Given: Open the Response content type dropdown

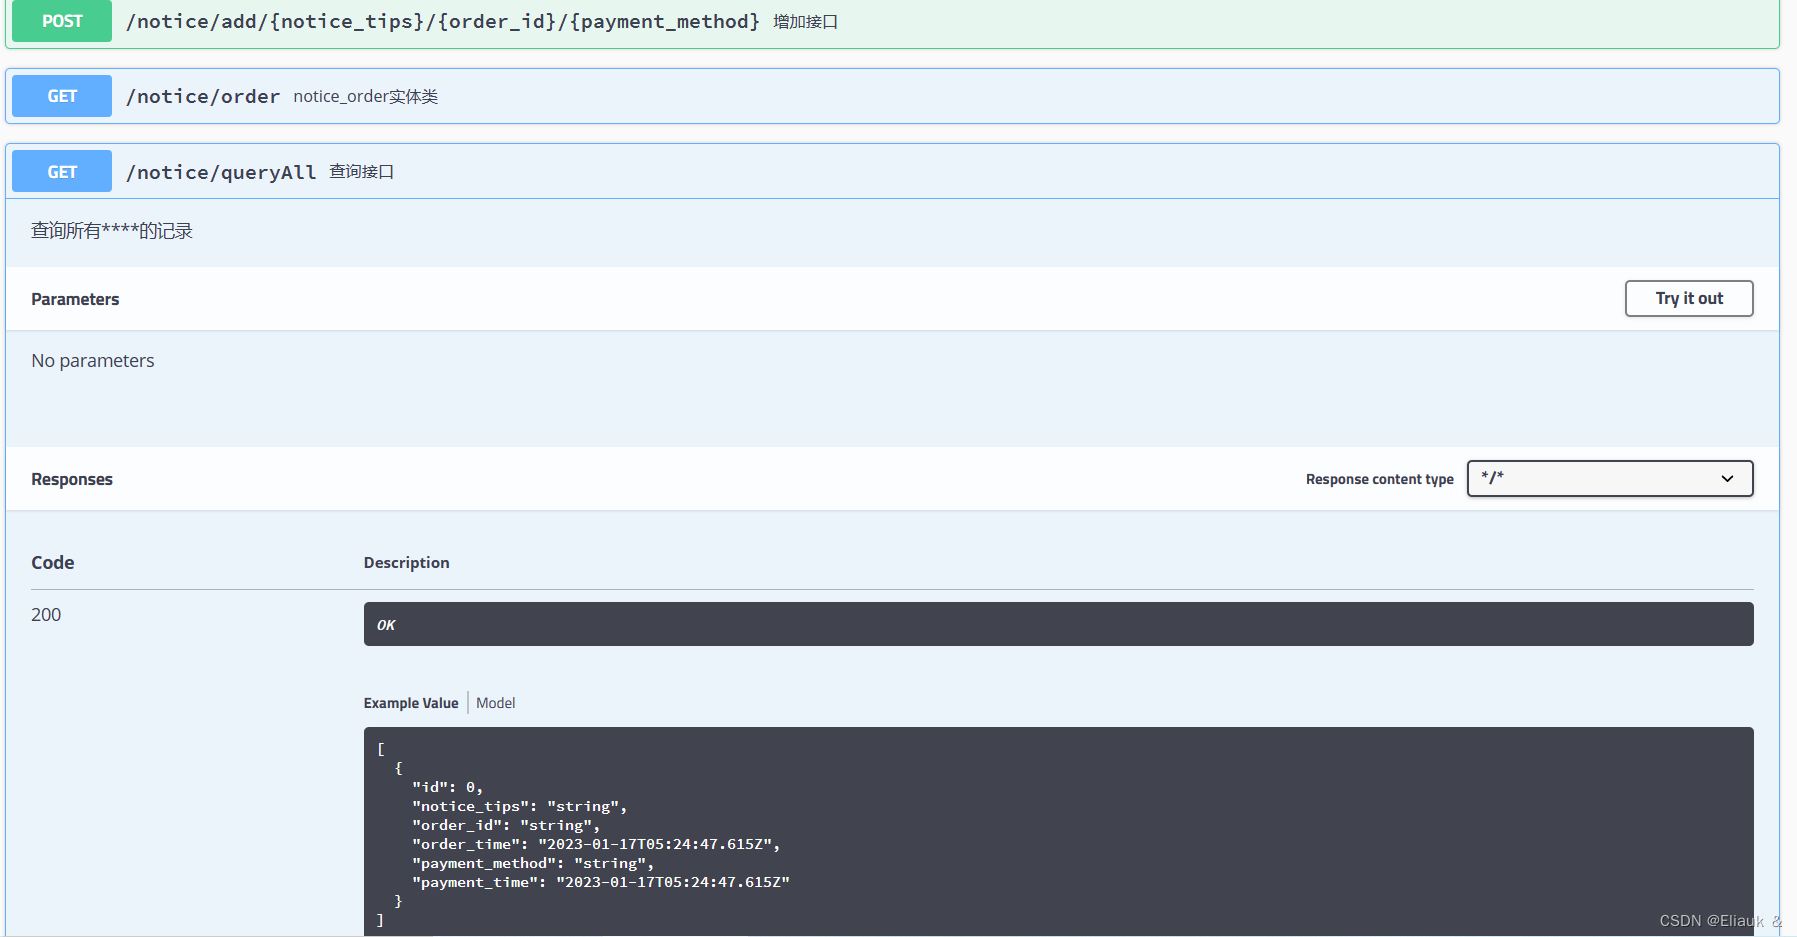Looking at the screenshot, I should (x=1610, y=478).
